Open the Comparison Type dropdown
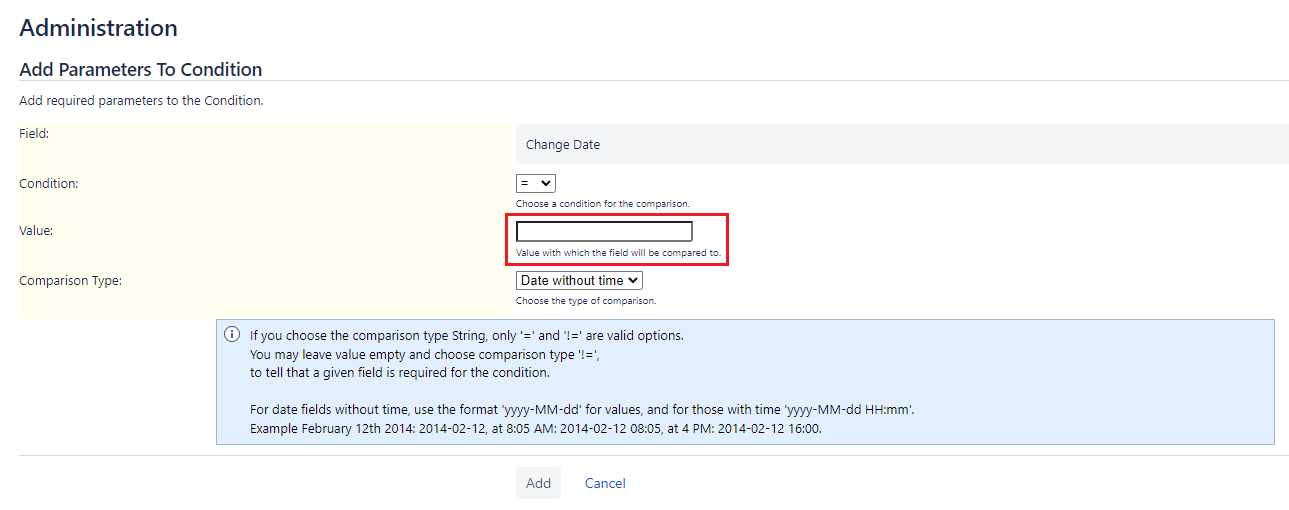The image size is (1289, 510). 579,281
